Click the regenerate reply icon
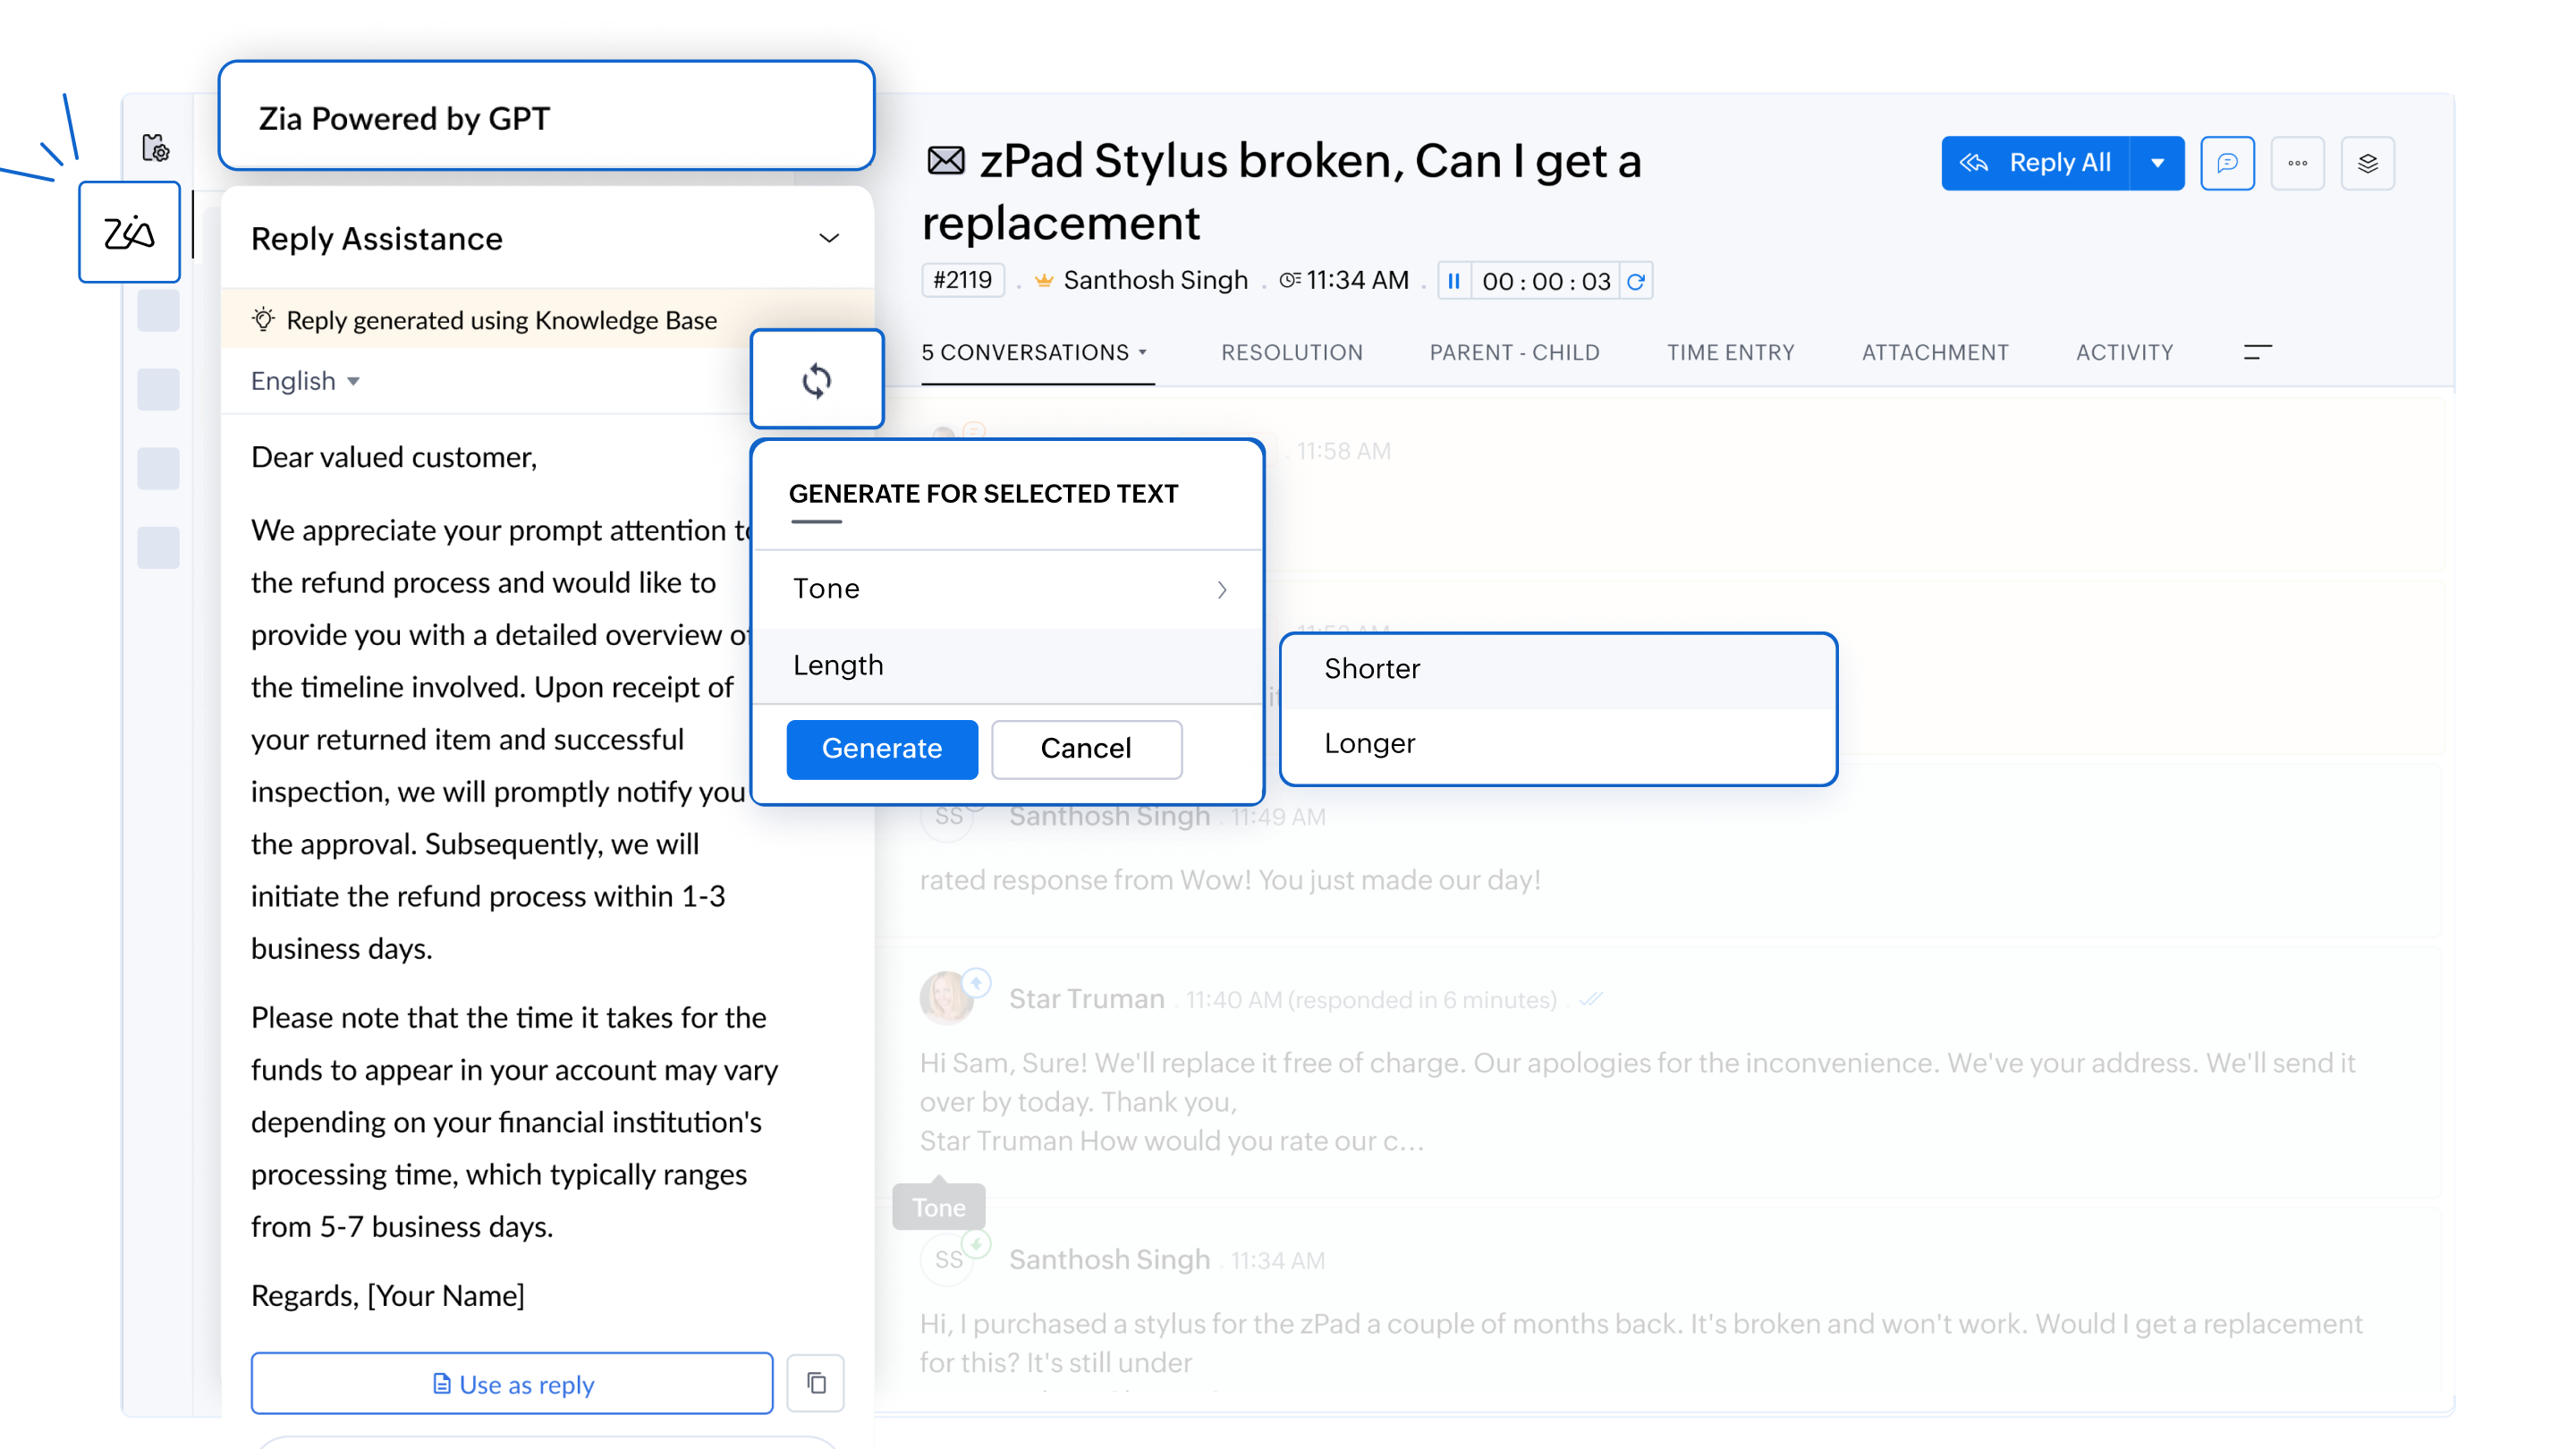The image size is (2576, 1449). pos(816,380)
